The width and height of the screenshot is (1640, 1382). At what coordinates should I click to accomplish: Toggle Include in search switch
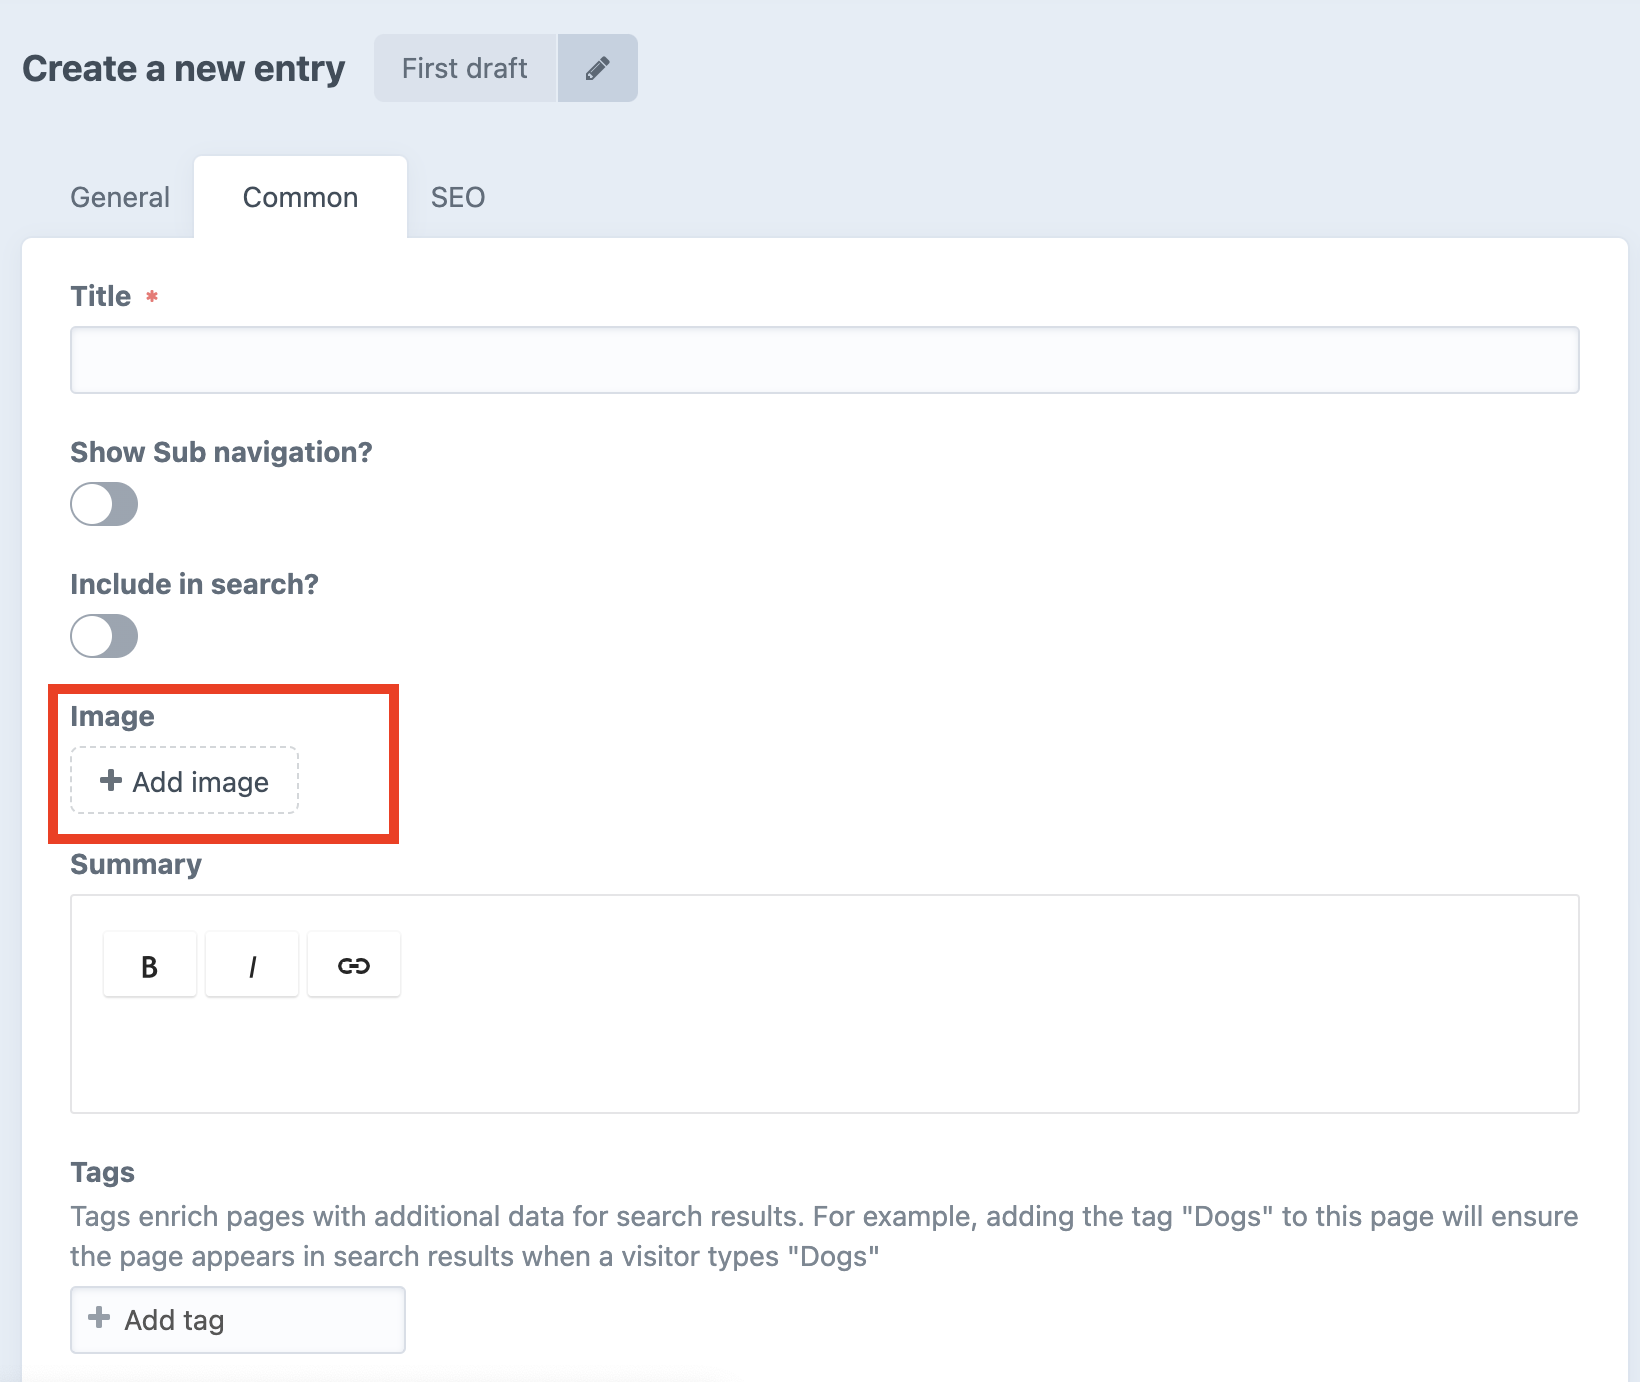(x=104, y=636)
